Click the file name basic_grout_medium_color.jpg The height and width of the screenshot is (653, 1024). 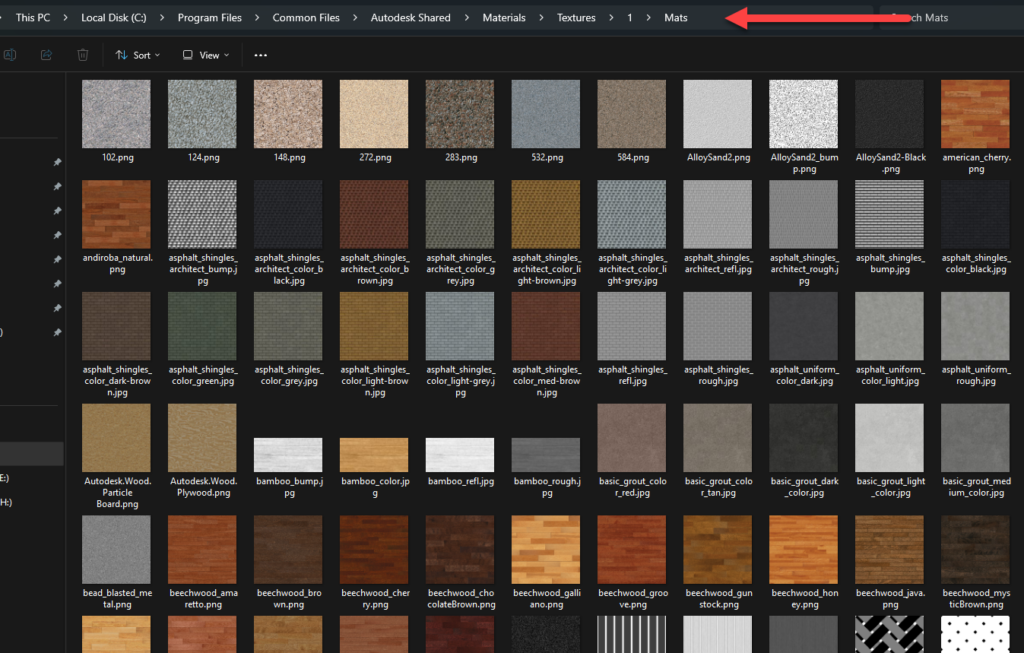976,486
